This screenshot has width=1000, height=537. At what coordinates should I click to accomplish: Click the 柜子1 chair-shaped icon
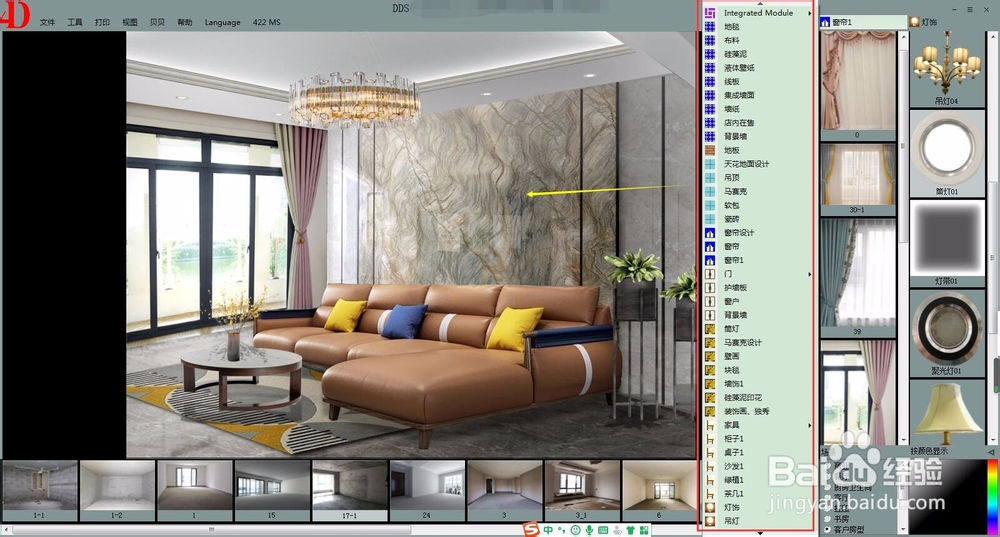point(710,439)
